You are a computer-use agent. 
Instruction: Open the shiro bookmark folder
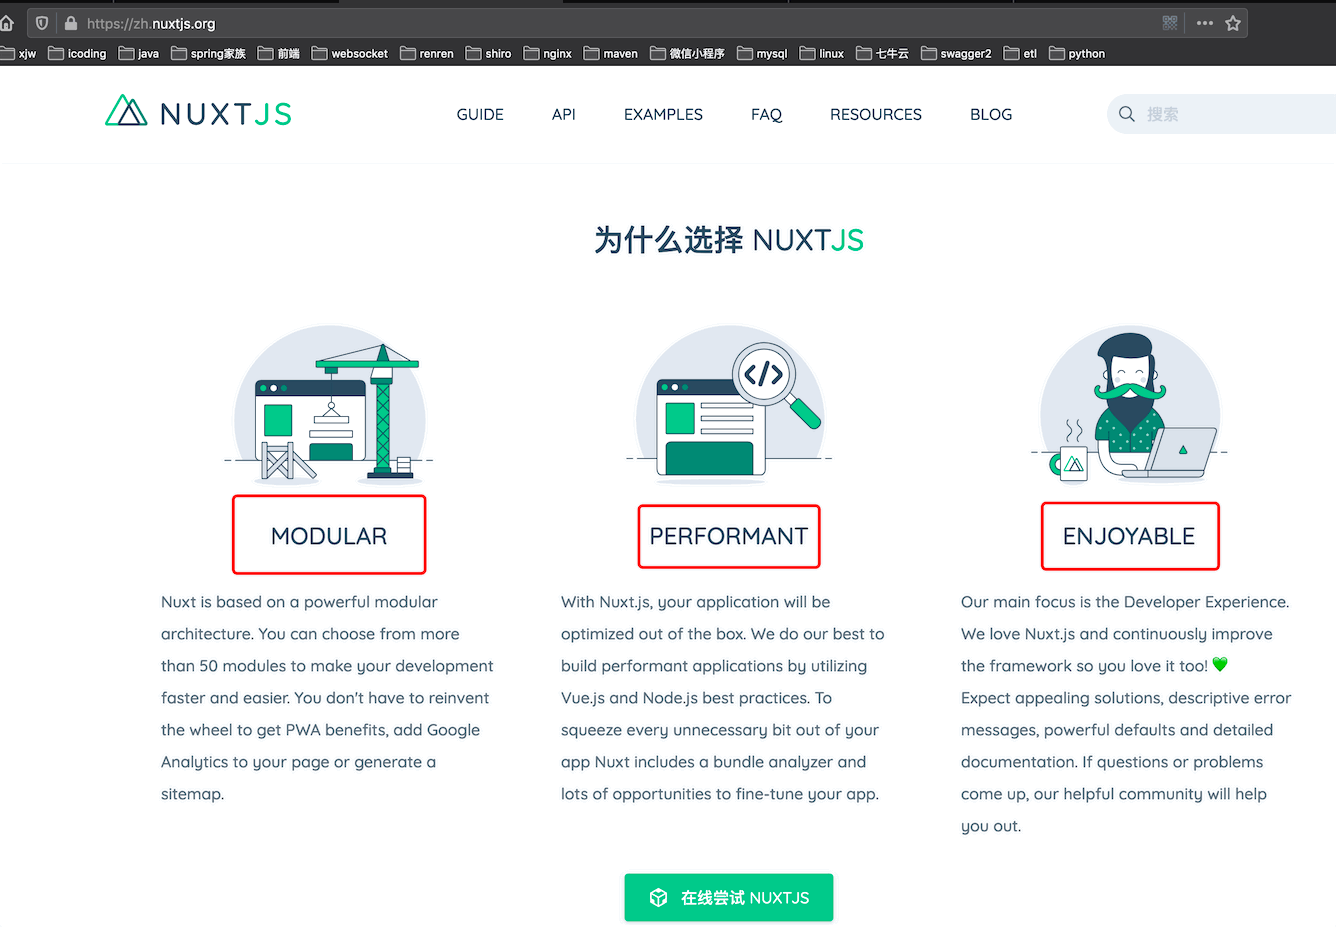tap(488, 54)
